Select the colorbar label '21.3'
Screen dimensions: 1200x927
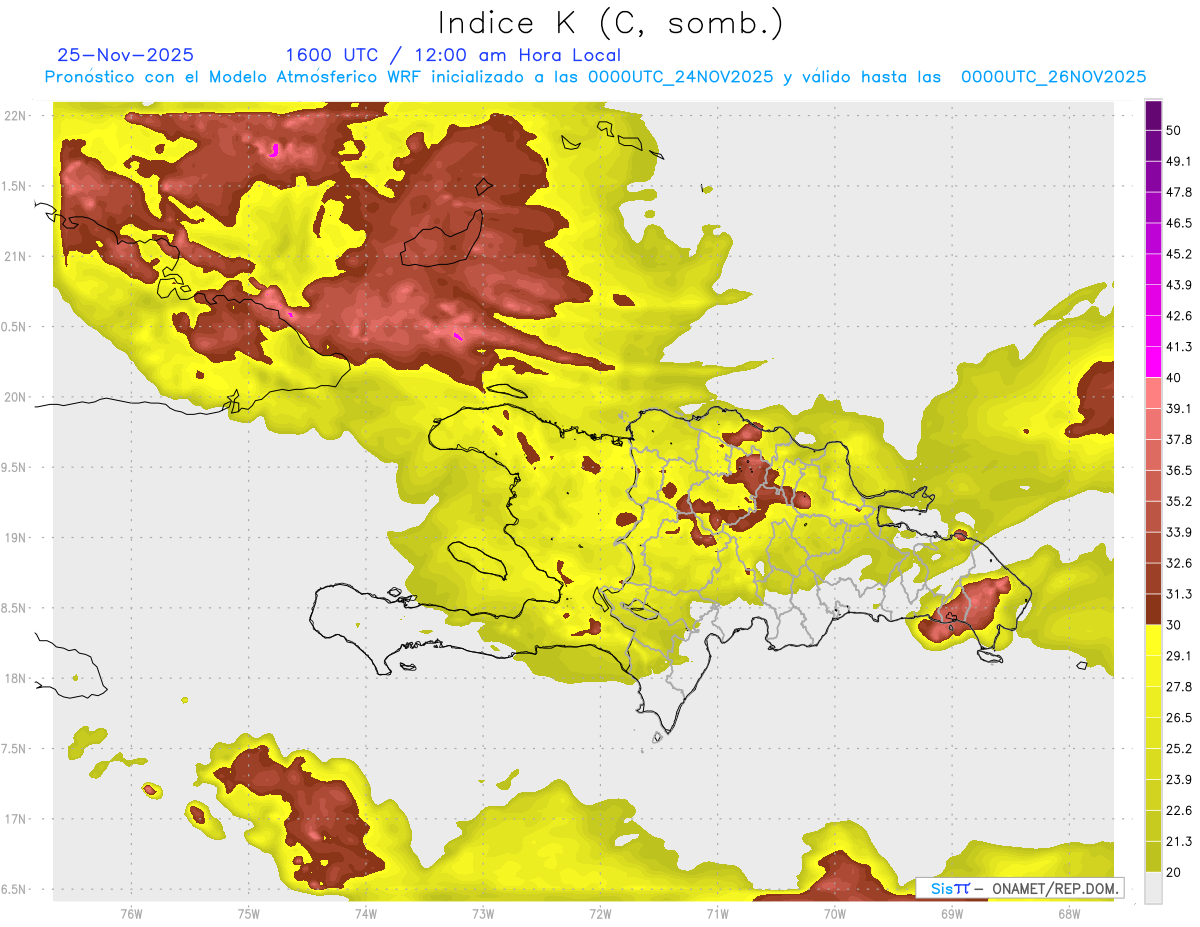(x=1179, y=842)
